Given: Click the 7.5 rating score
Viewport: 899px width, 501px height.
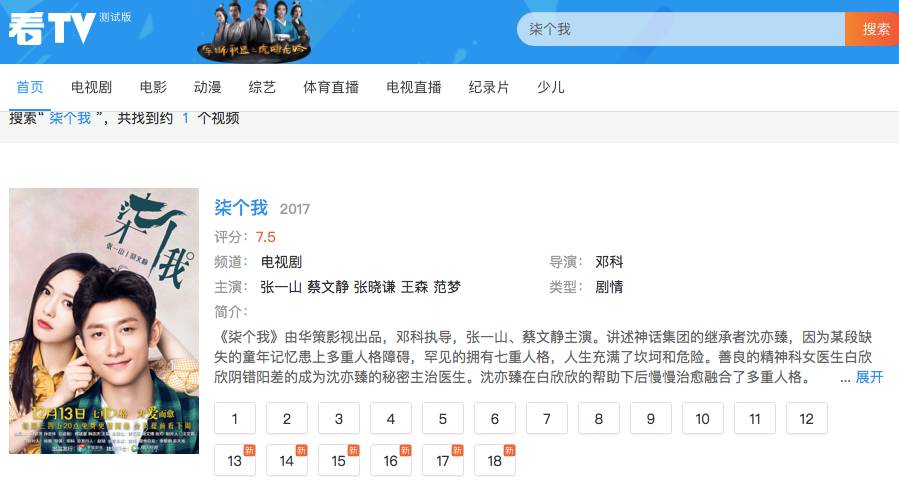Looking at the screenshot, I should coord(265,237).
